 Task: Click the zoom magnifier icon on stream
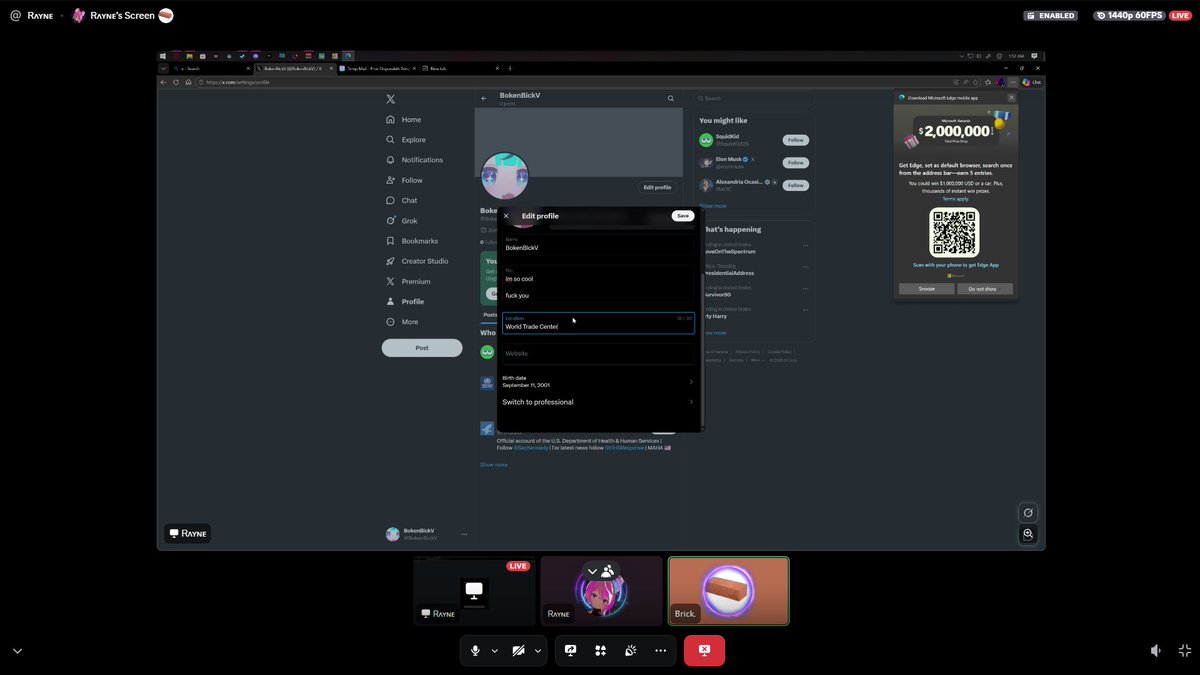pyautogui.click(x=1027, y=534)
